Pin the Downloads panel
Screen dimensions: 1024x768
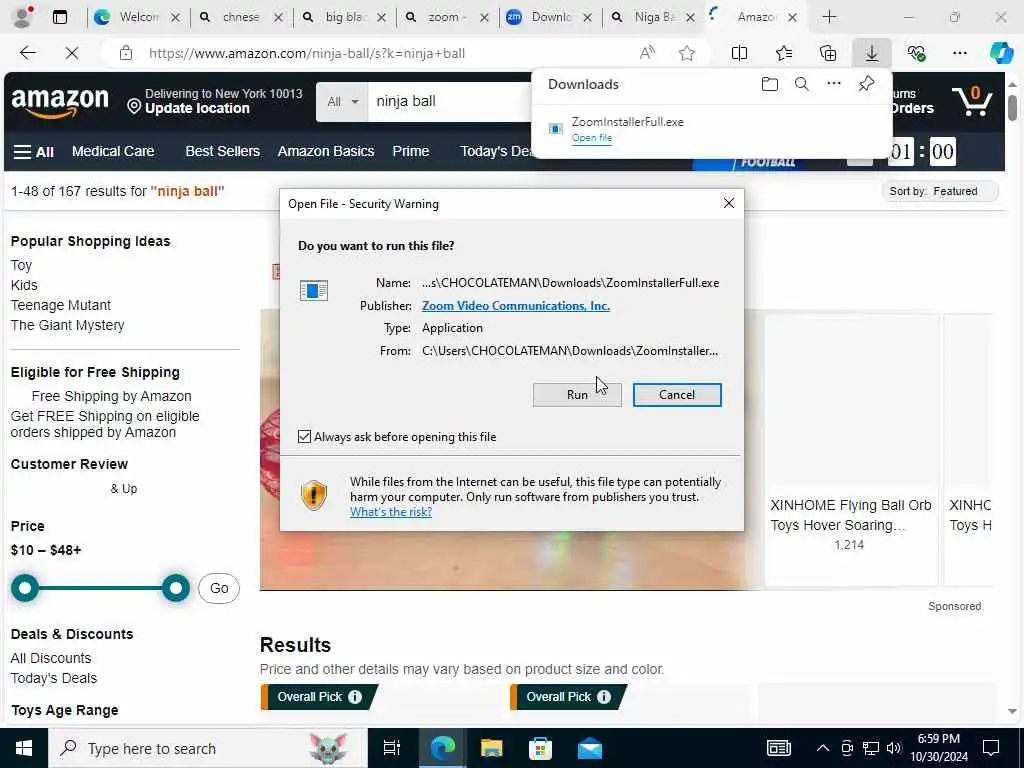pos(866,84)
